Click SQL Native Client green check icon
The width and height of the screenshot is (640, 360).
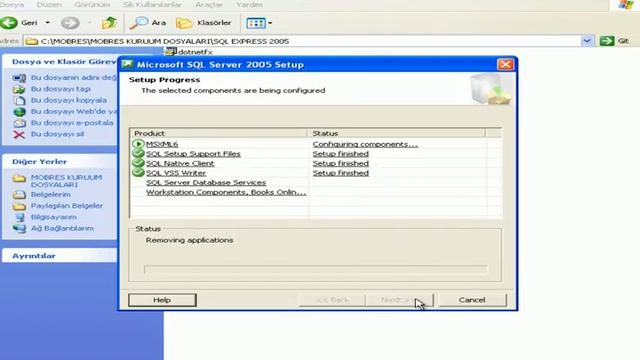(138, 163)
